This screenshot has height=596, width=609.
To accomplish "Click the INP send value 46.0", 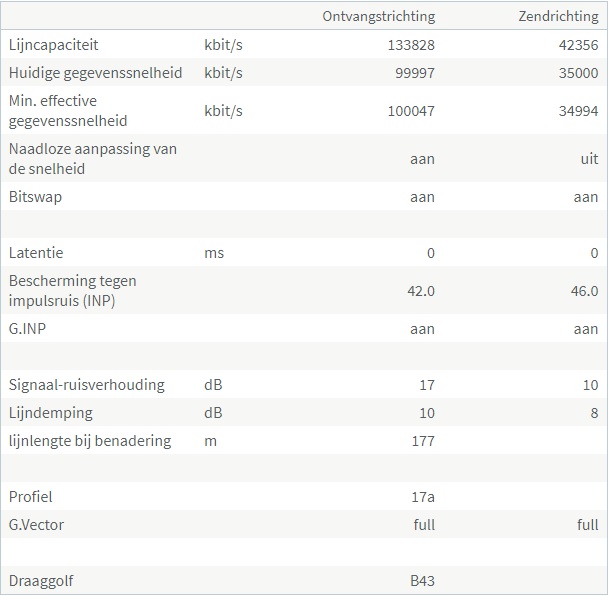I will tap(582, 291).
